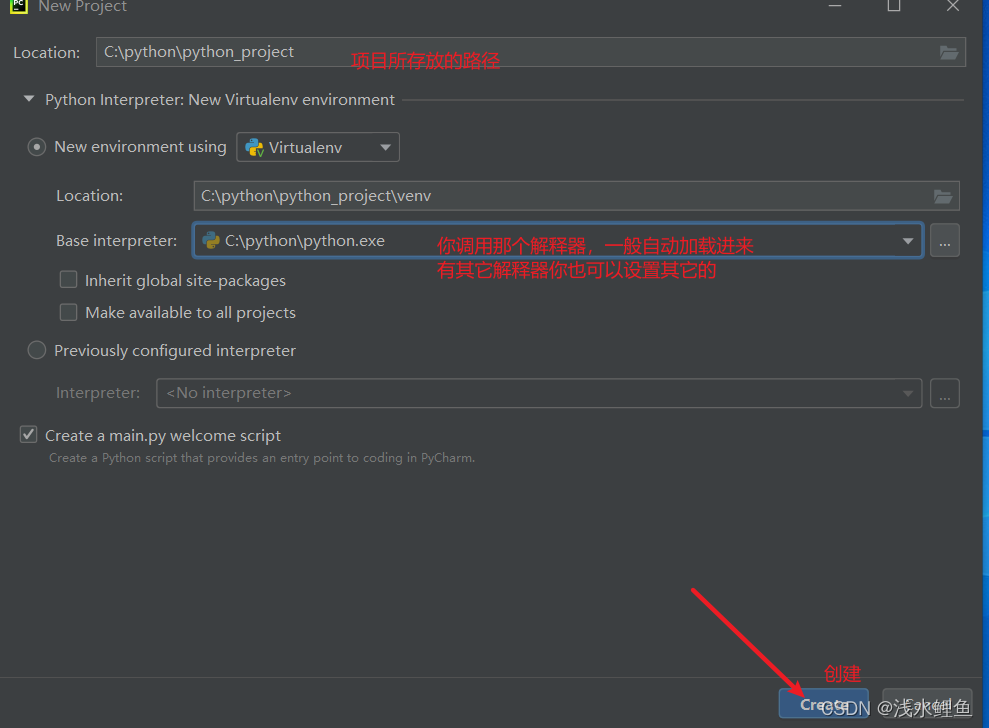
Task: Click the <No interpreter> combo box
Action: click(539, 393)
